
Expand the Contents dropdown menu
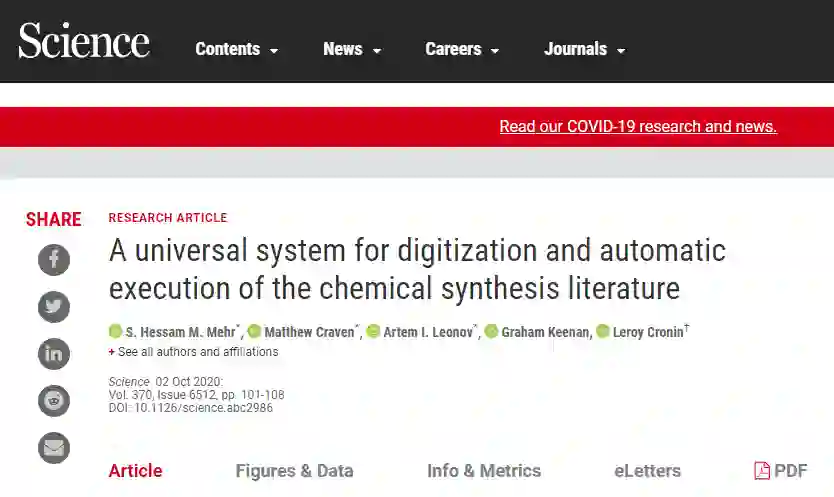tap(237, 49)
